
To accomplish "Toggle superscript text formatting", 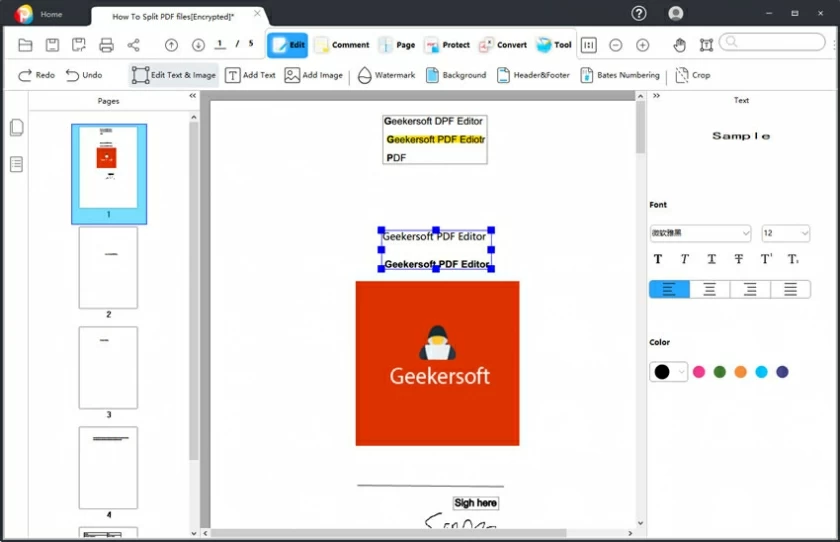I will (767, 259).
